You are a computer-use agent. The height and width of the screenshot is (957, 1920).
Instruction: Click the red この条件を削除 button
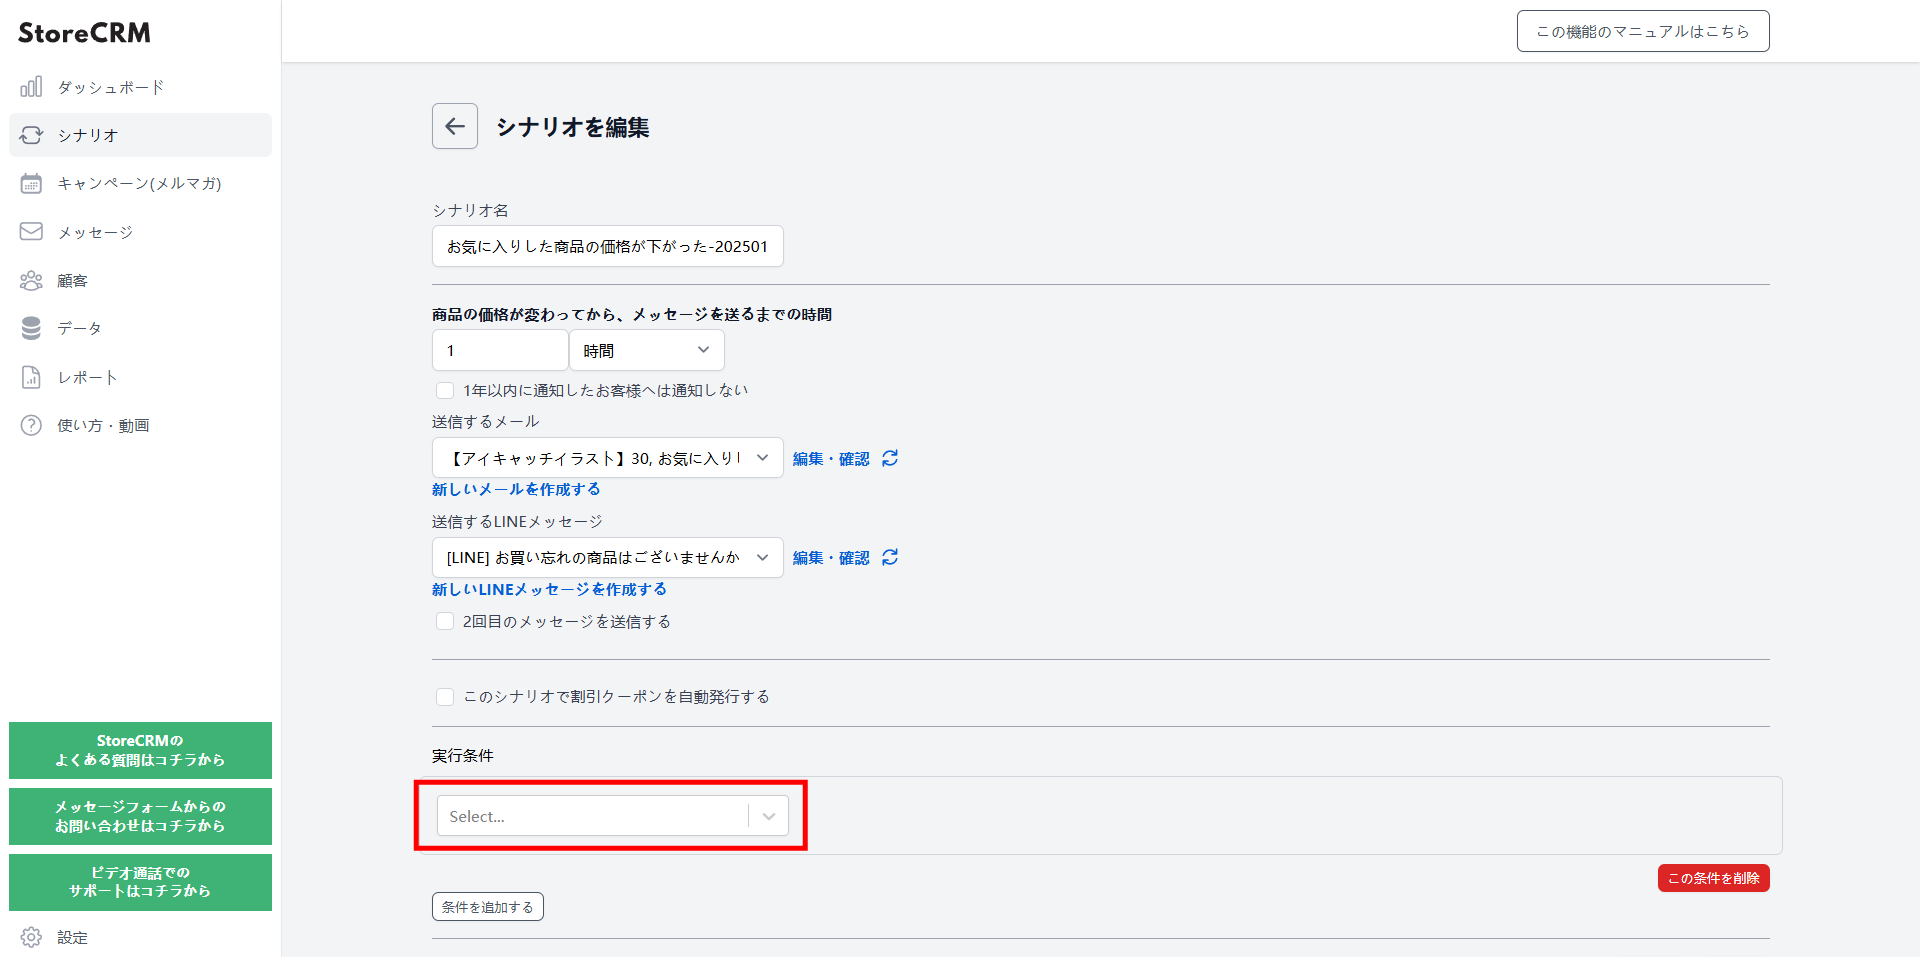click(1714, 878)
